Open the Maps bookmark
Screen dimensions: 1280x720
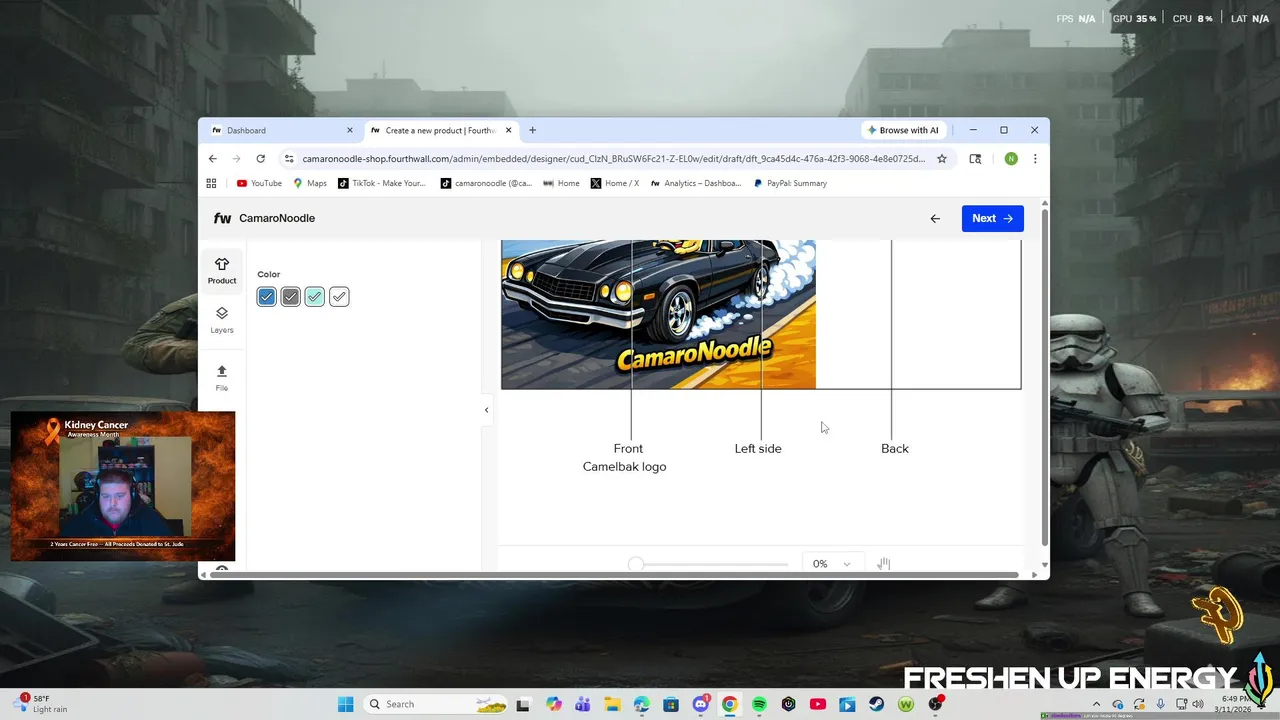(x=310, y=183)
